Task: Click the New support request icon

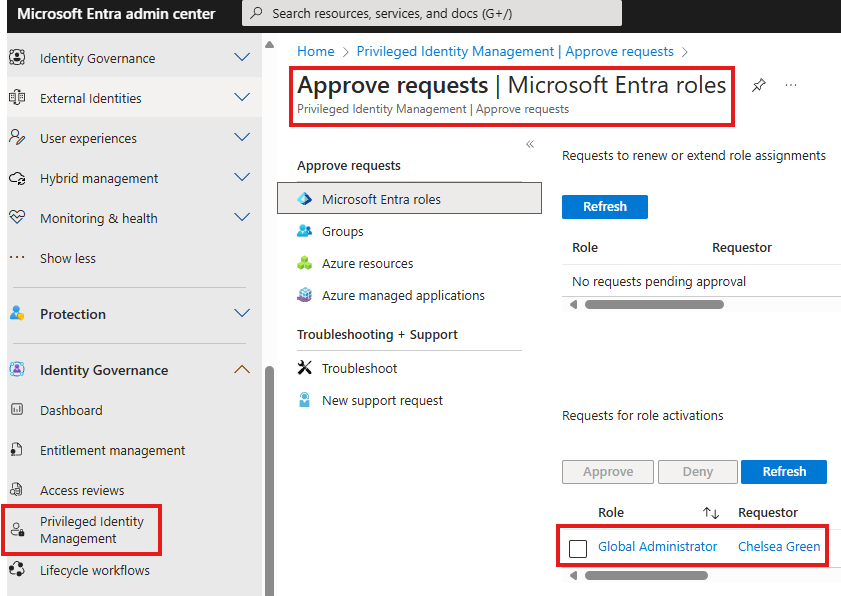Action: click(x=305, y=400)
